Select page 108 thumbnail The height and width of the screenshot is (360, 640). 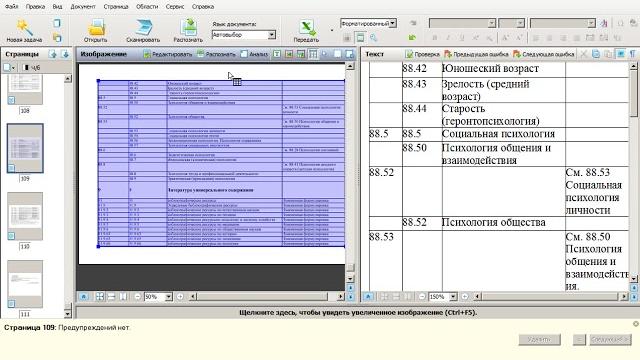coord(25,90)
